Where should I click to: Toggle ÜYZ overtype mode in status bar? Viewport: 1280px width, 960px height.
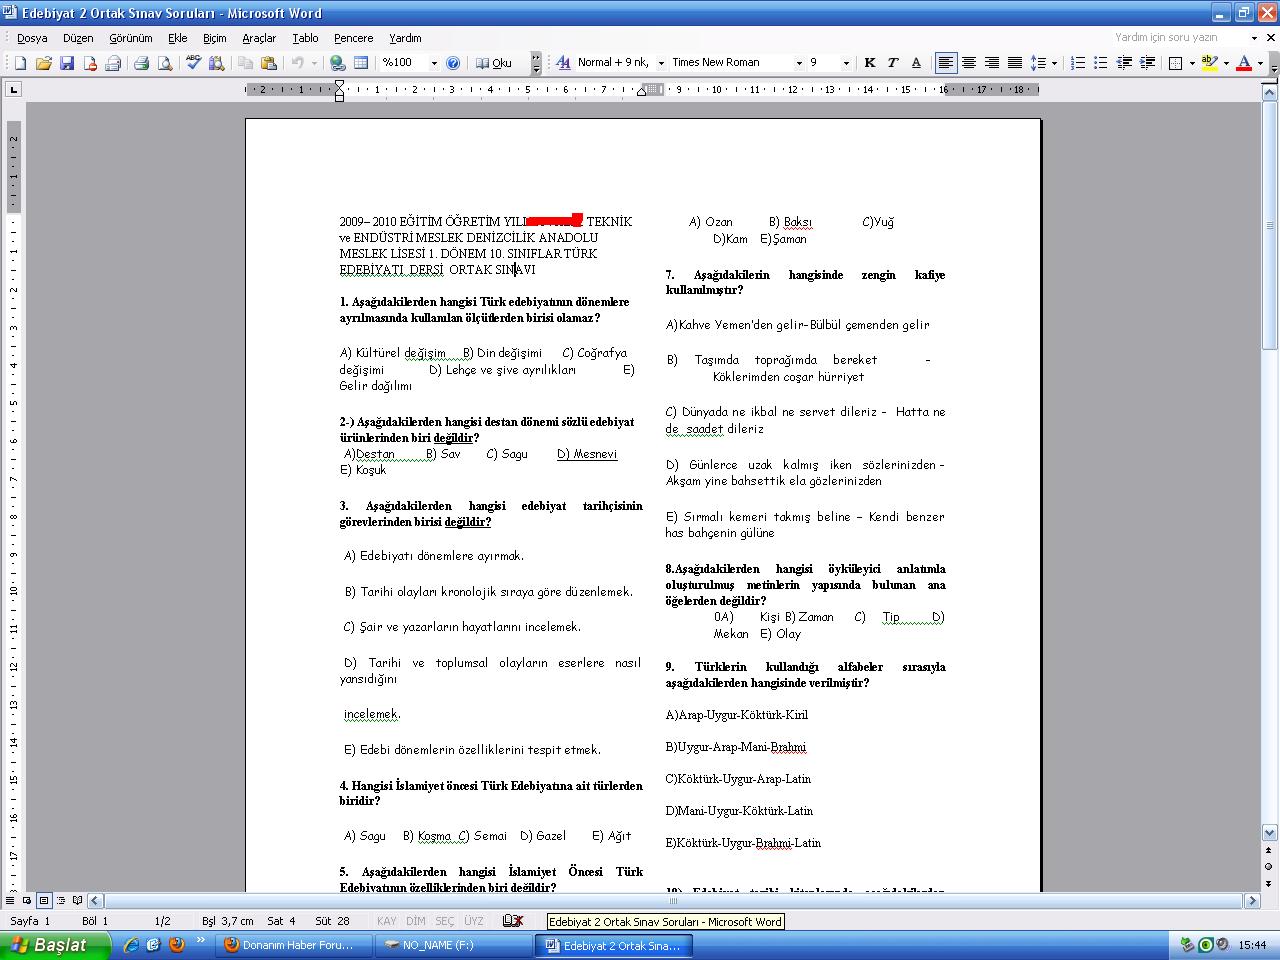473,921
